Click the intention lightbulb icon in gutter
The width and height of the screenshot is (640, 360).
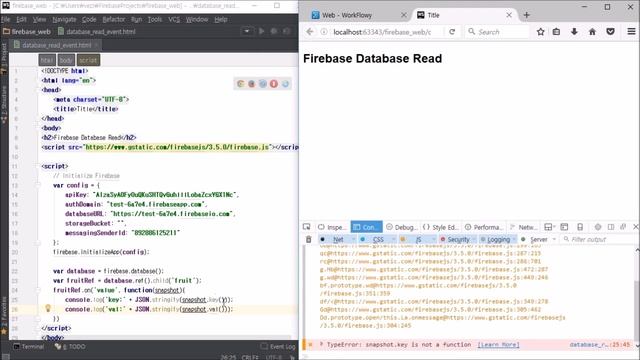click(x=48, y=309)
